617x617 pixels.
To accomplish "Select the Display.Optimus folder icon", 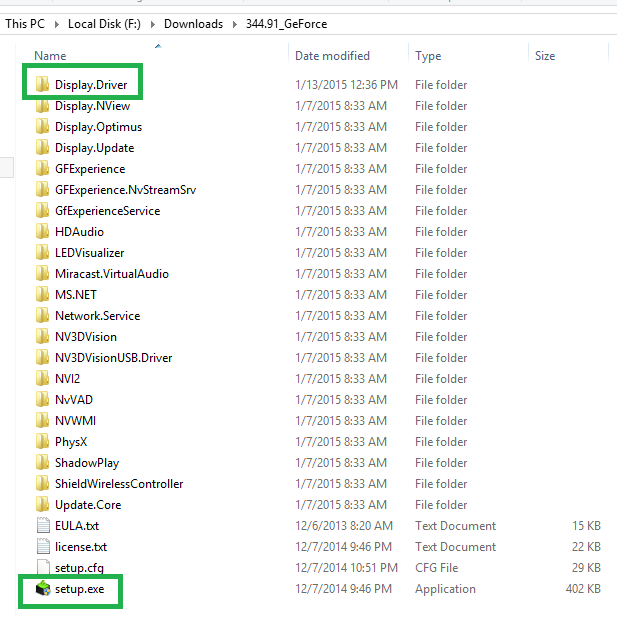I will coord(42,126).
